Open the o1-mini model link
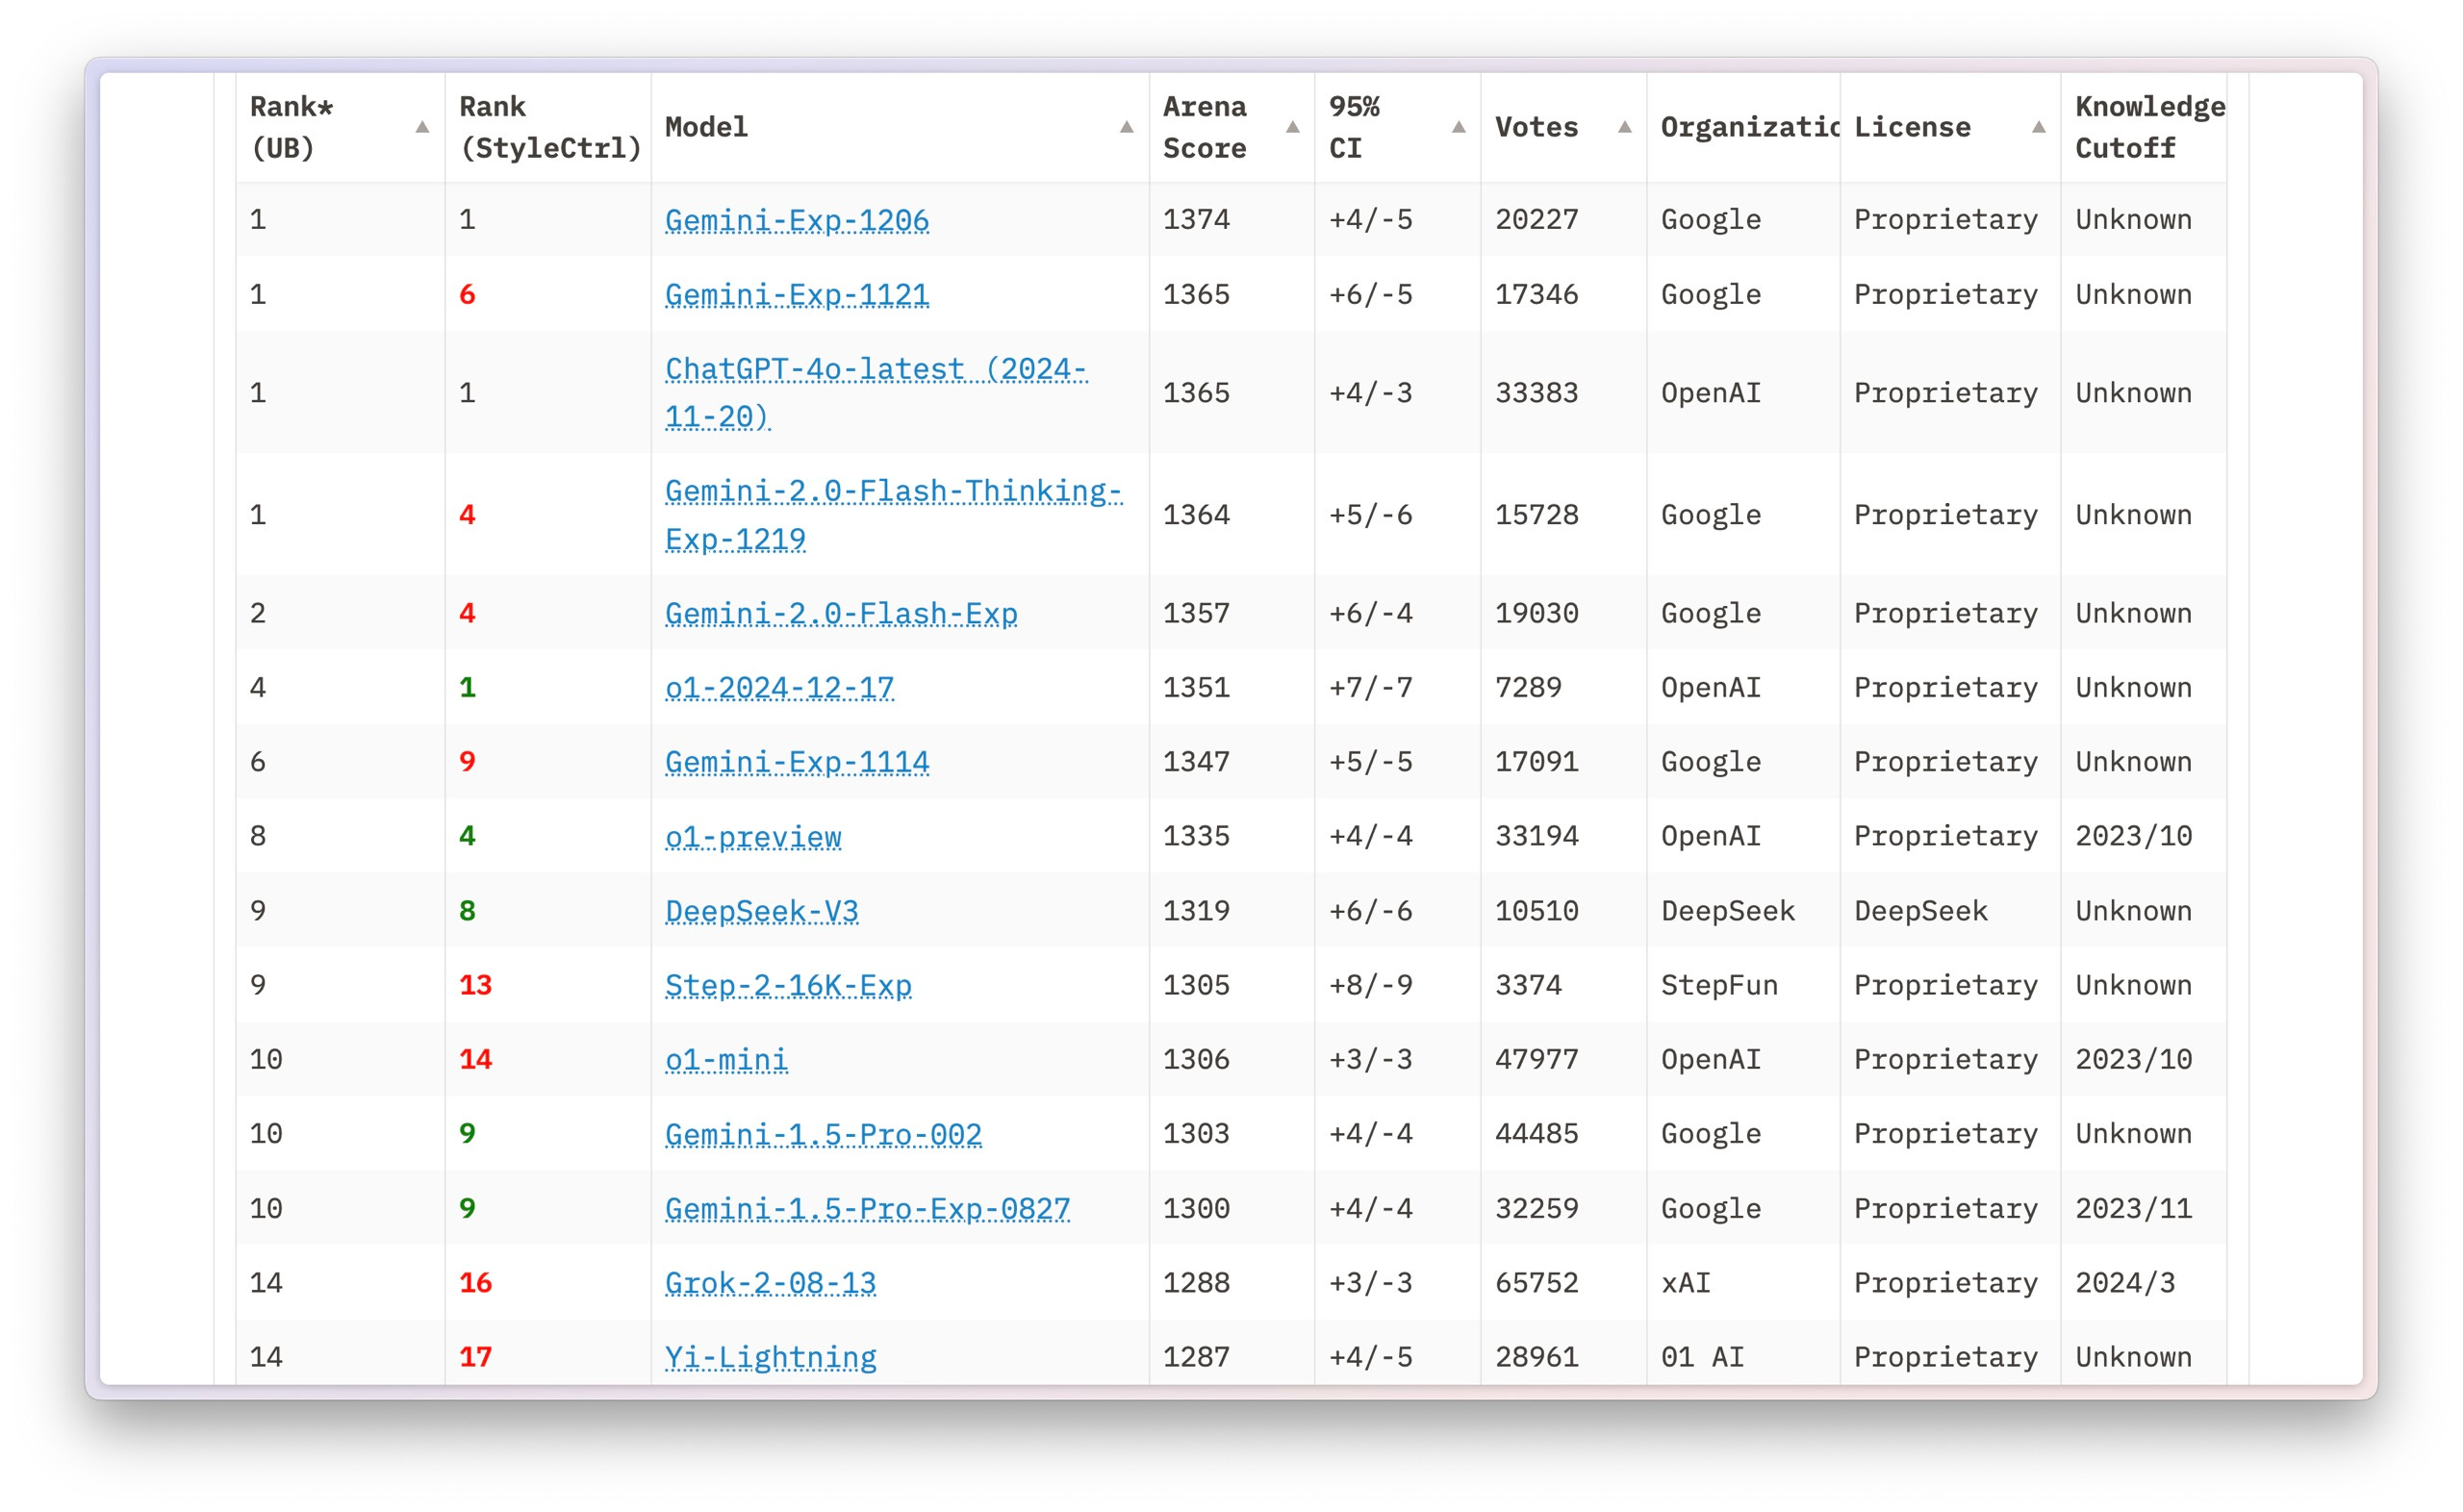Viewport: 2463px width, 1512px height. 726,1059
